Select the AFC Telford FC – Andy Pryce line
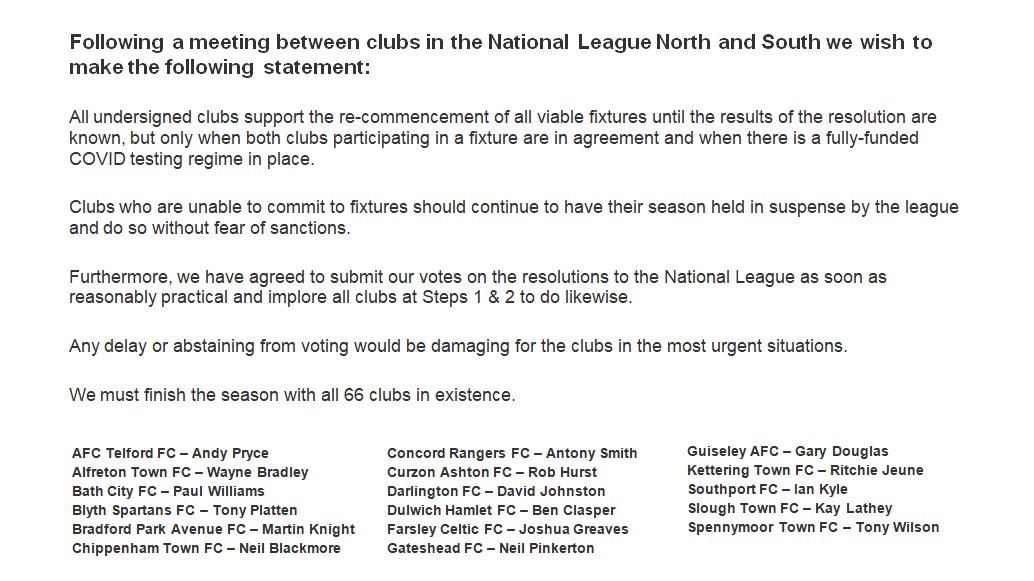Screen dimensions: 1034x581 tap(170, 453)
